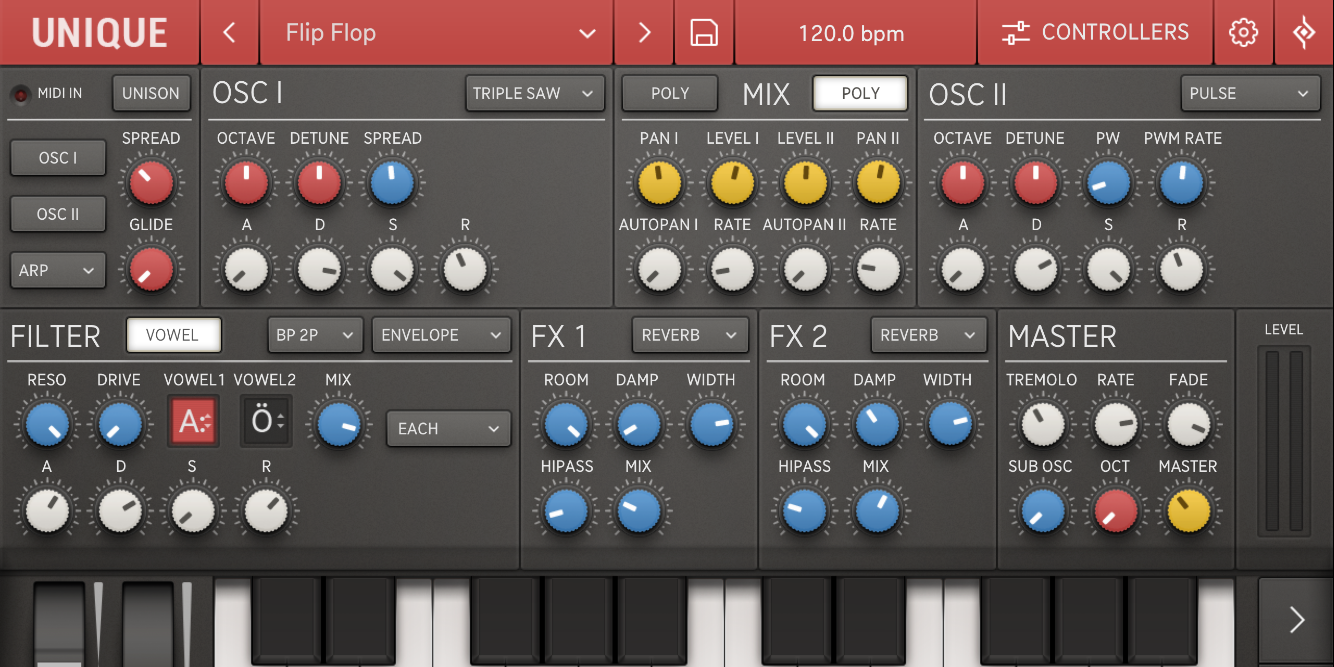Open the TRIPLE SAW waveform dropdown
The image size is (1334, 667).
pos(535,93)
